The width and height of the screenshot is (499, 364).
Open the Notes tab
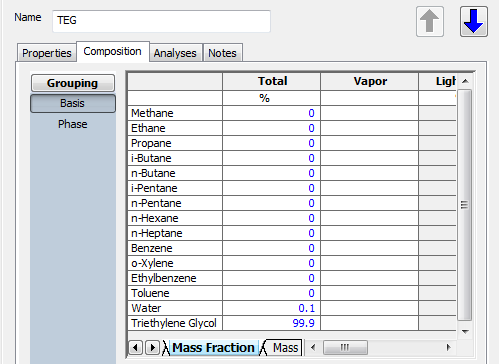coord(223,53)
